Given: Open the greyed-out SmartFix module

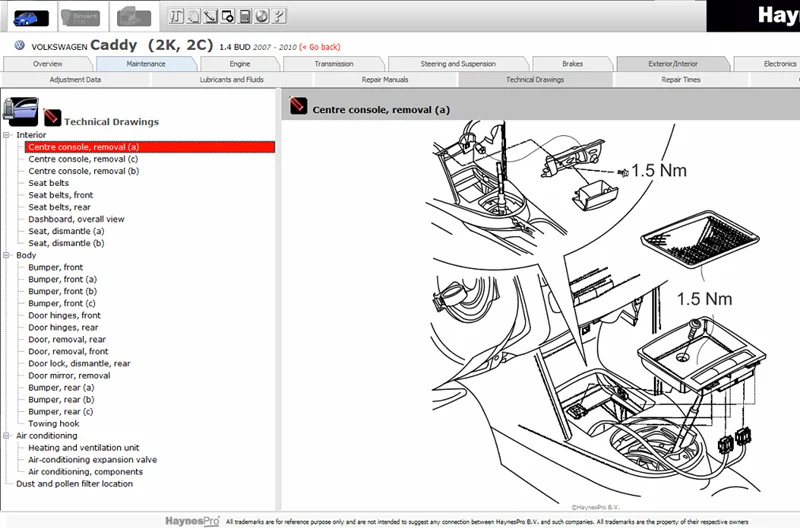Looking at the screenshot, I should click(81, 18).
